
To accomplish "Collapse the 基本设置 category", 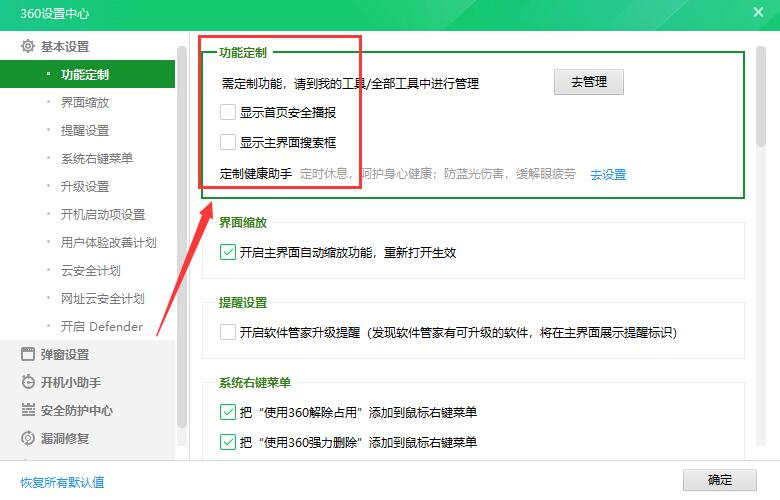I will (65, 46).
